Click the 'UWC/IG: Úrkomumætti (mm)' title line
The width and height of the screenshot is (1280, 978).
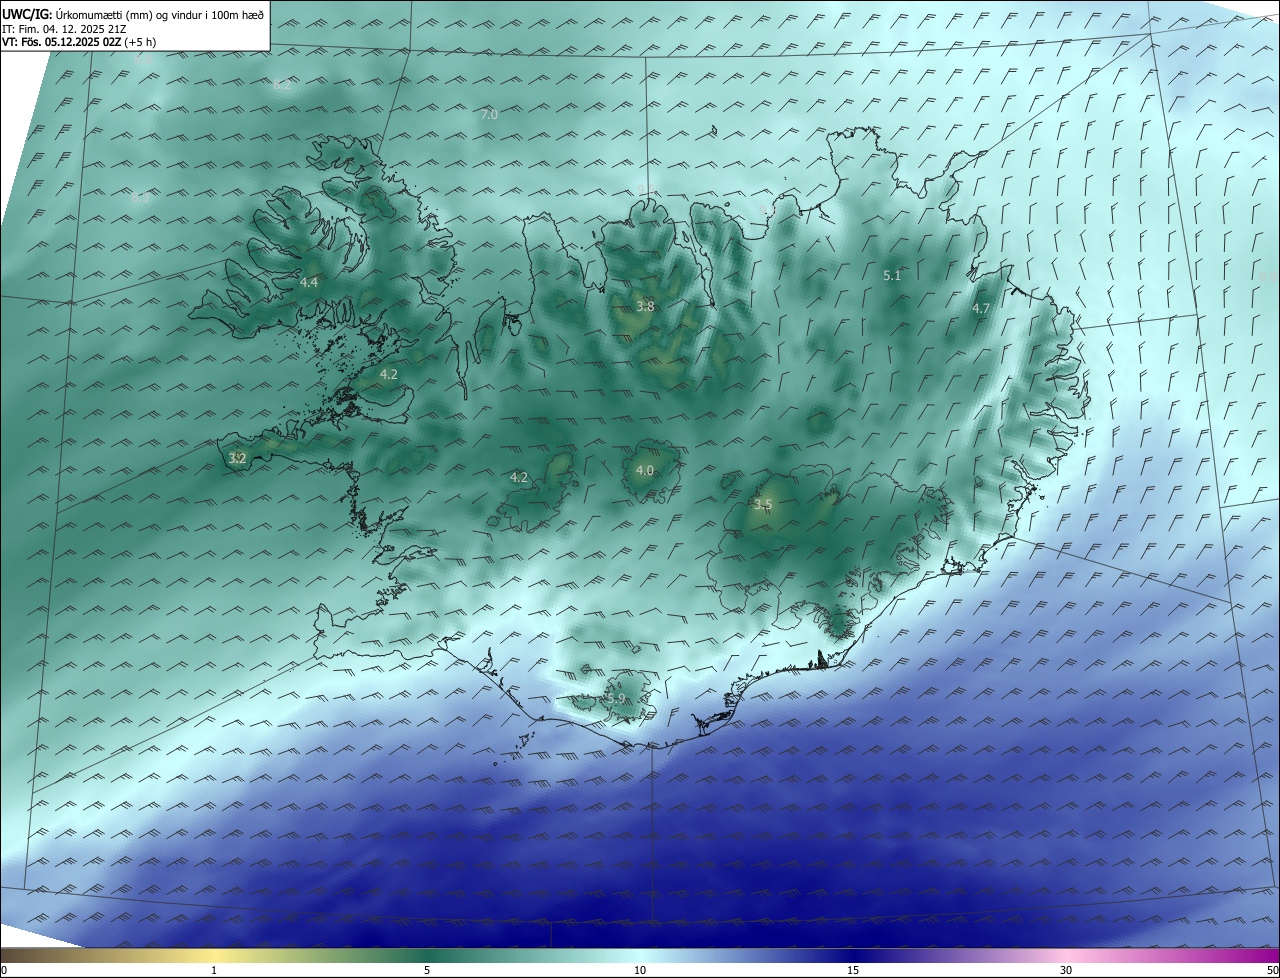tap(131, 14)
